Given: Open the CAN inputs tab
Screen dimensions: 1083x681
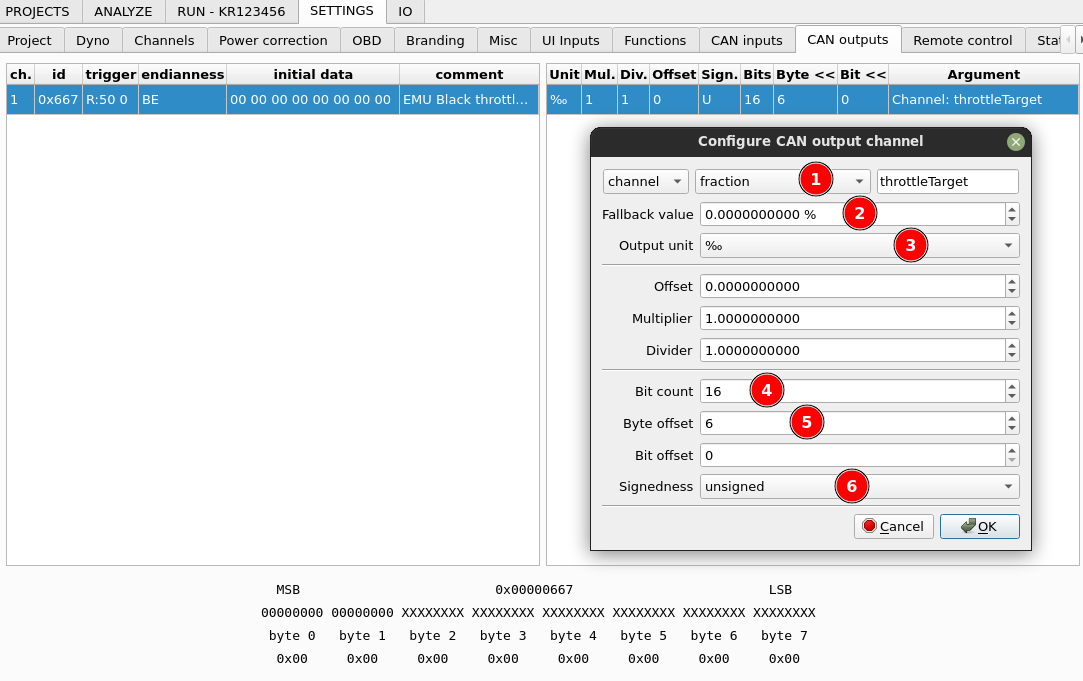Looking at the screenshot, I should point(746,40).
